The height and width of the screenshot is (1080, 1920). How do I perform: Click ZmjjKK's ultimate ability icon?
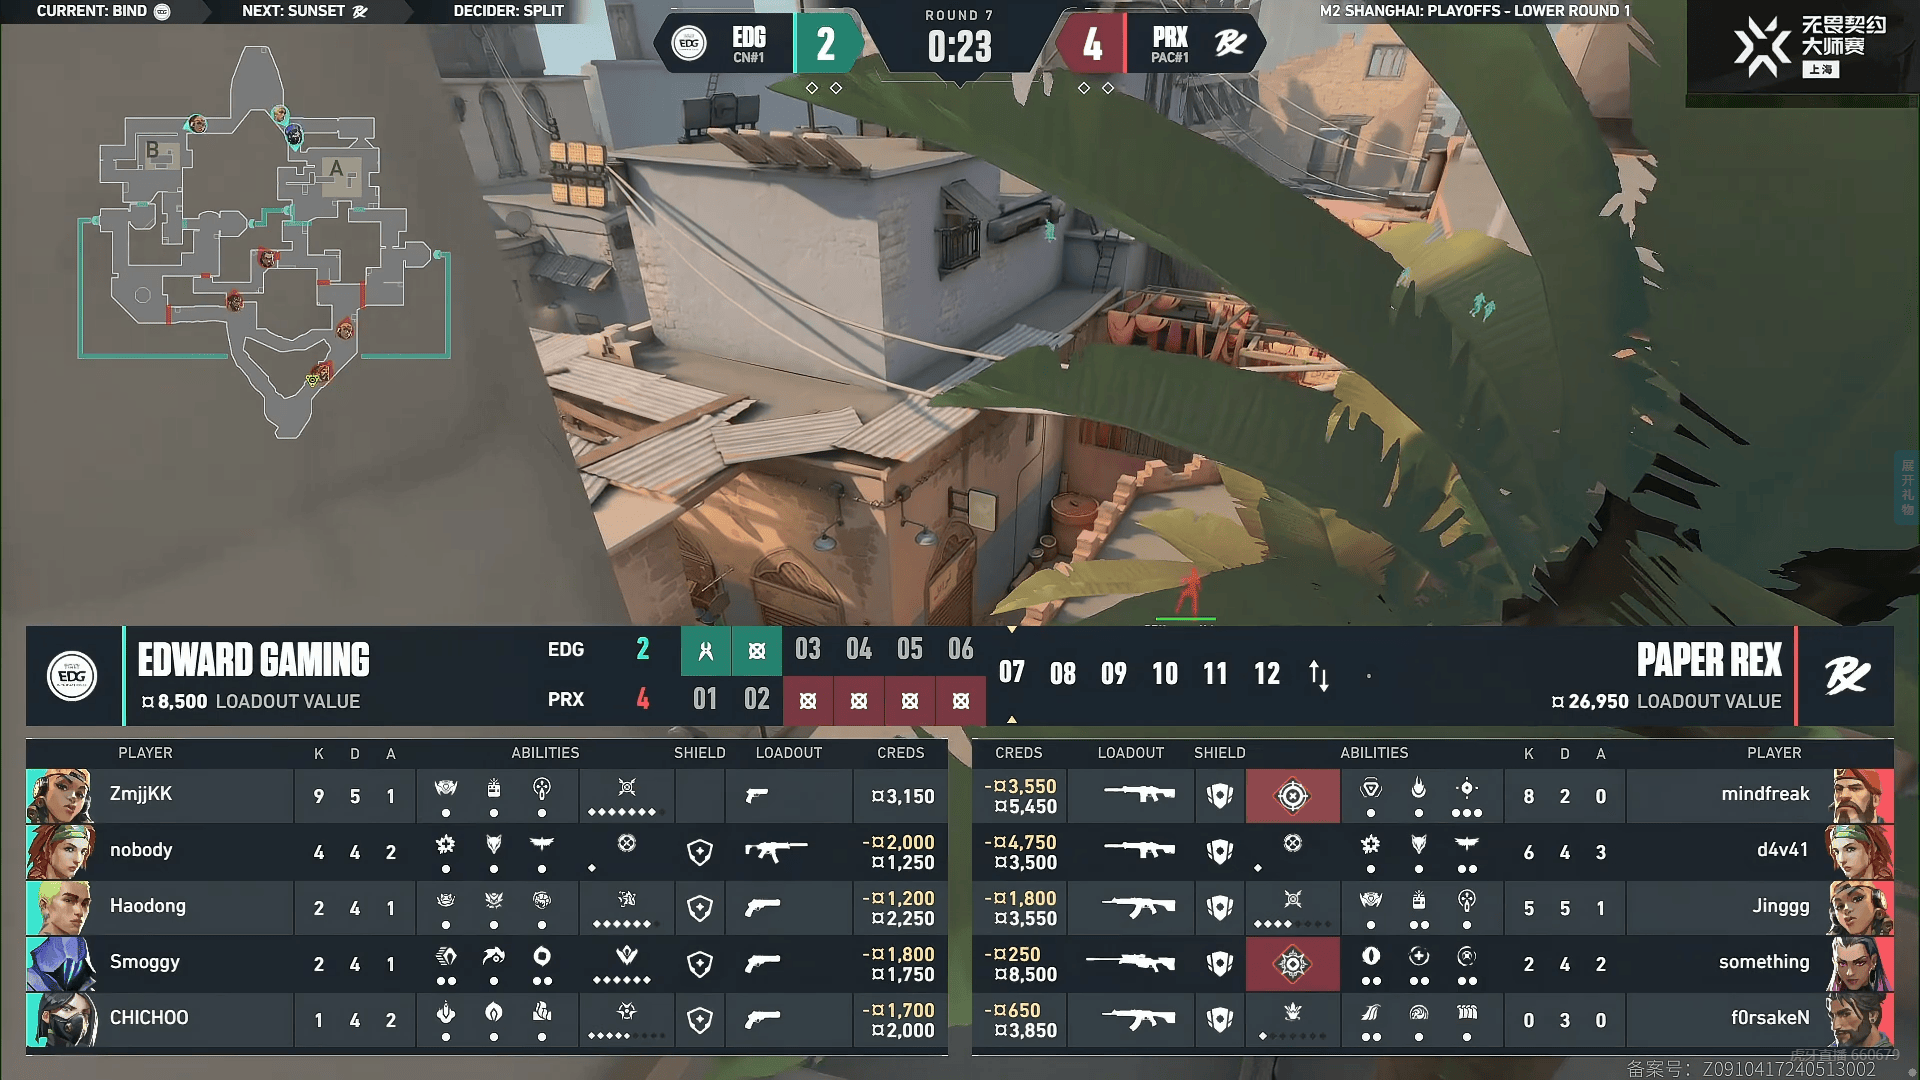point(627,787)
